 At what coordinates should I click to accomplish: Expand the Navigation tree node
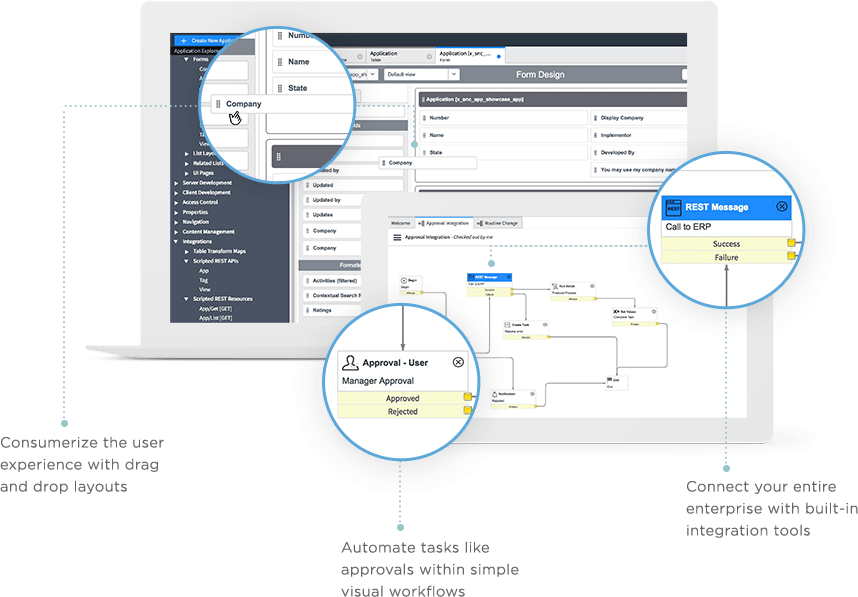pyautogui.click(x=176, y=222)
